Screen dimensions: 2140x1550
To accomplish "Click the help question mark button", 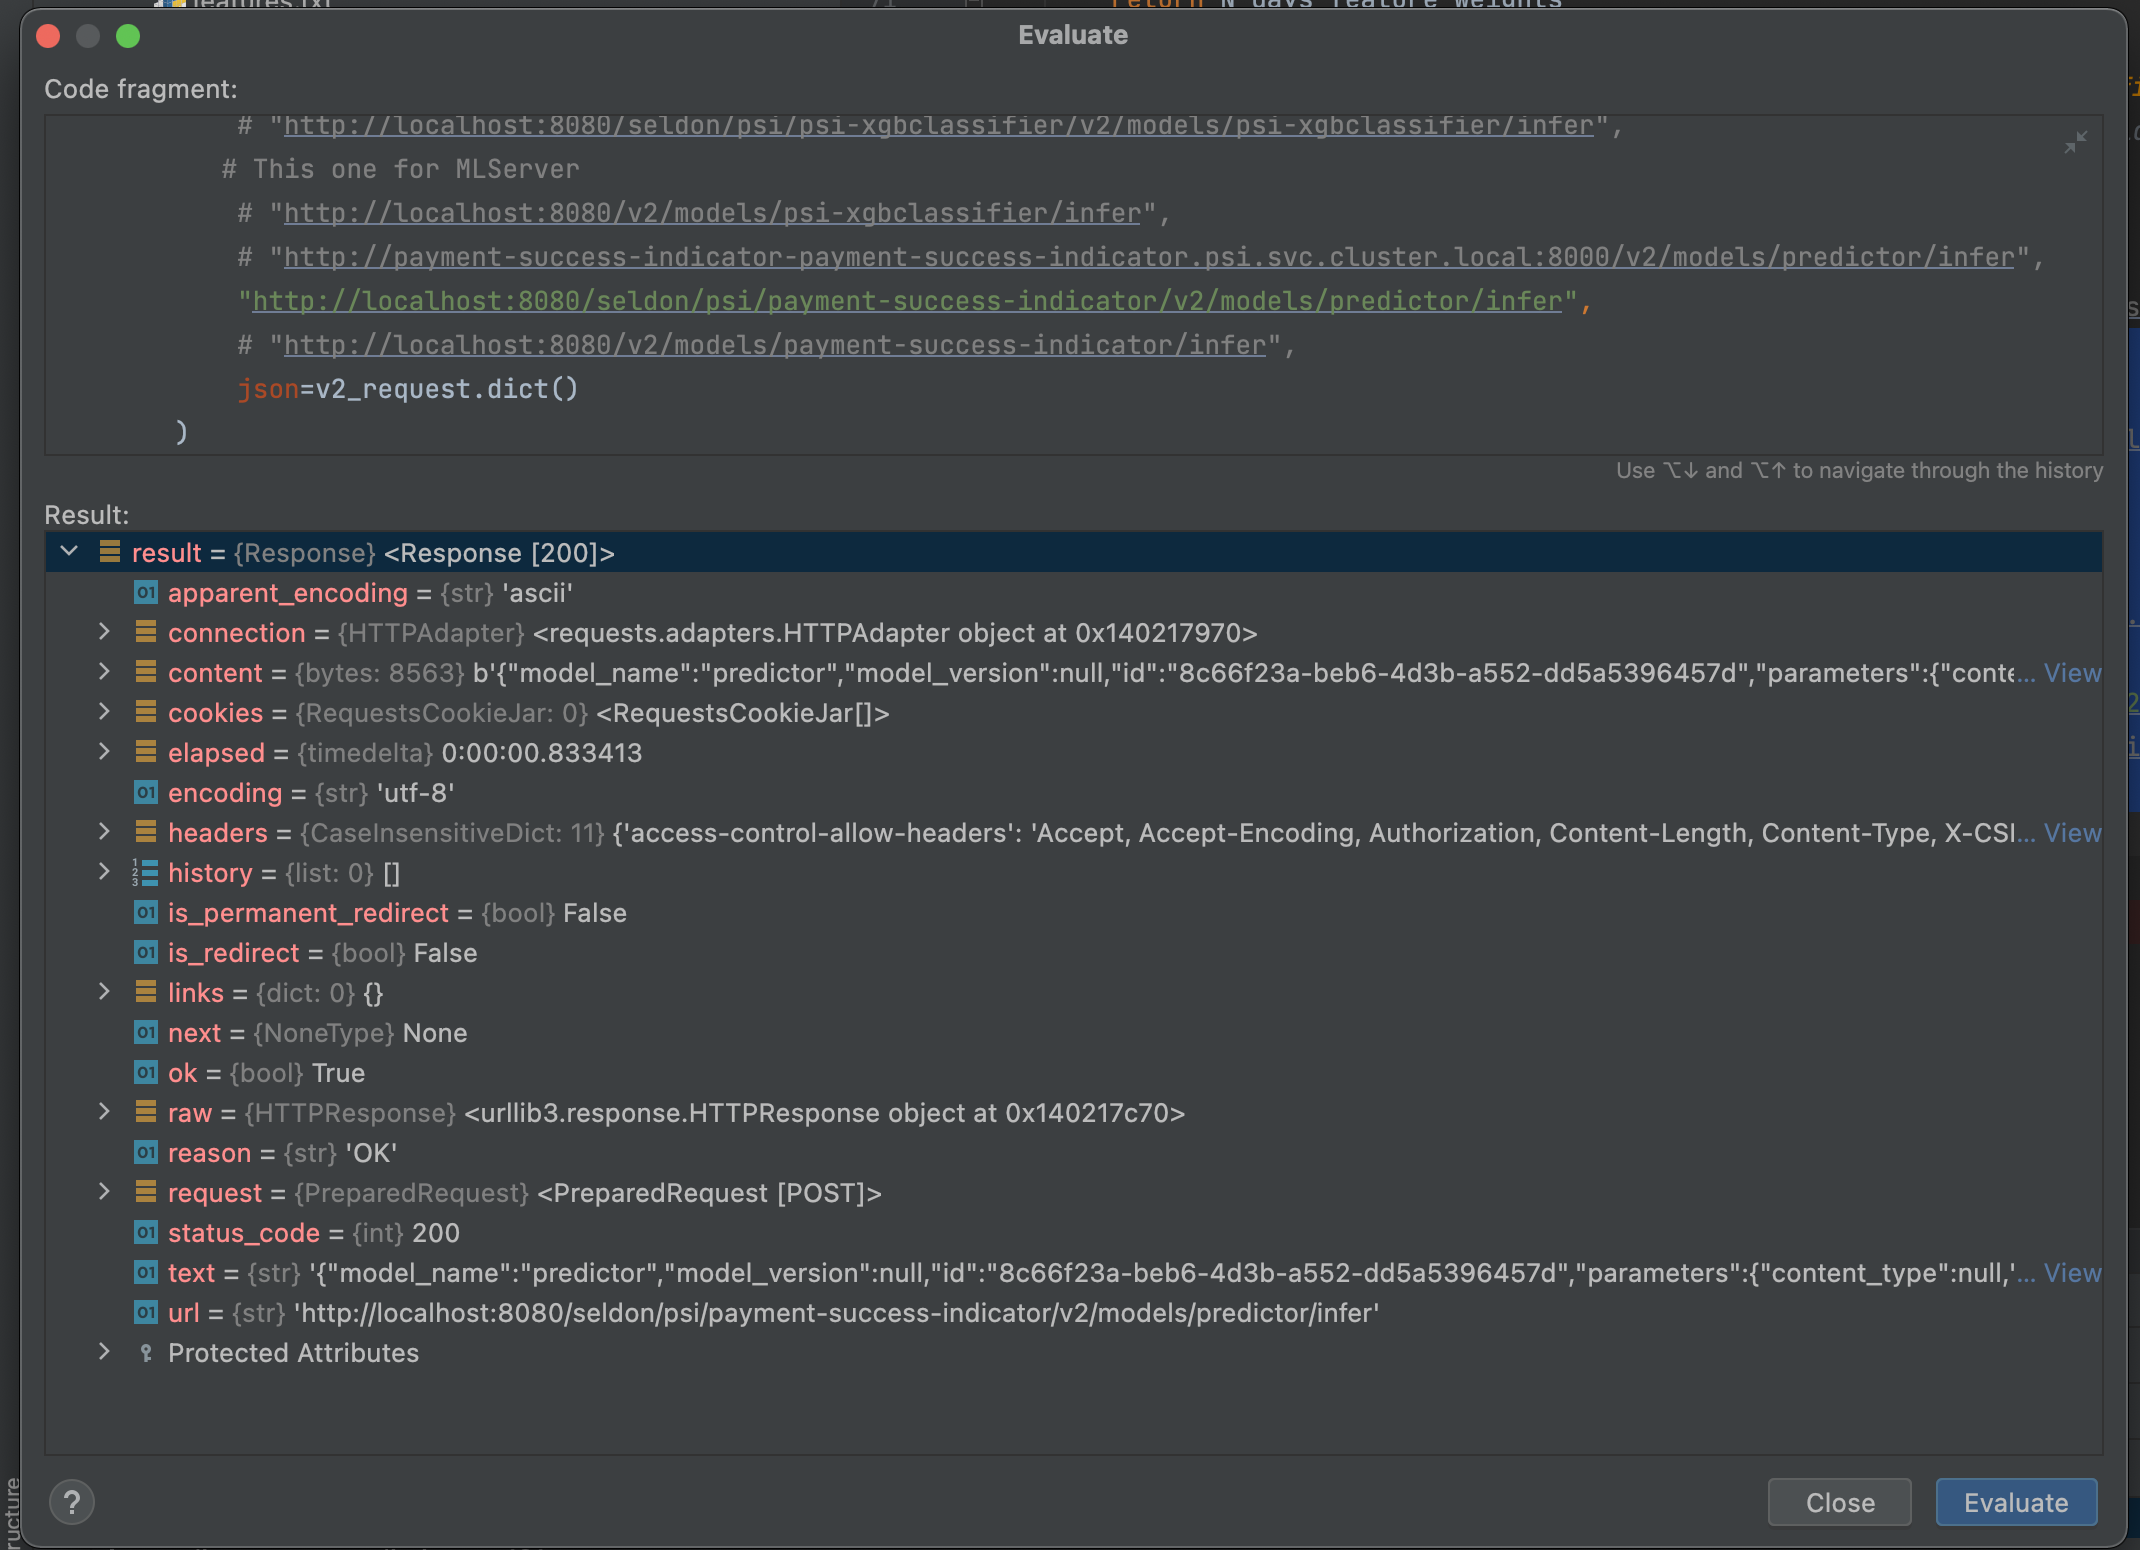I will point(72,1501).
